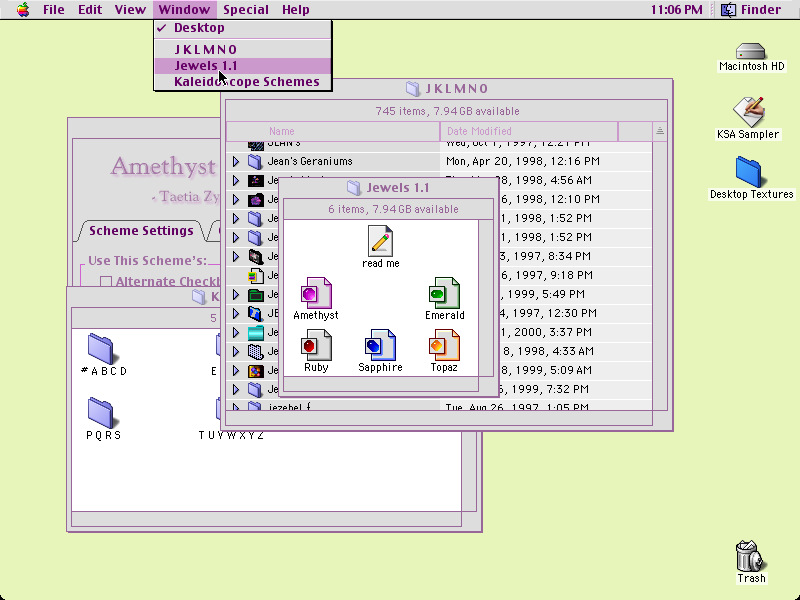
Task: Open the Edit menu
Action: (x=90, y=10)
